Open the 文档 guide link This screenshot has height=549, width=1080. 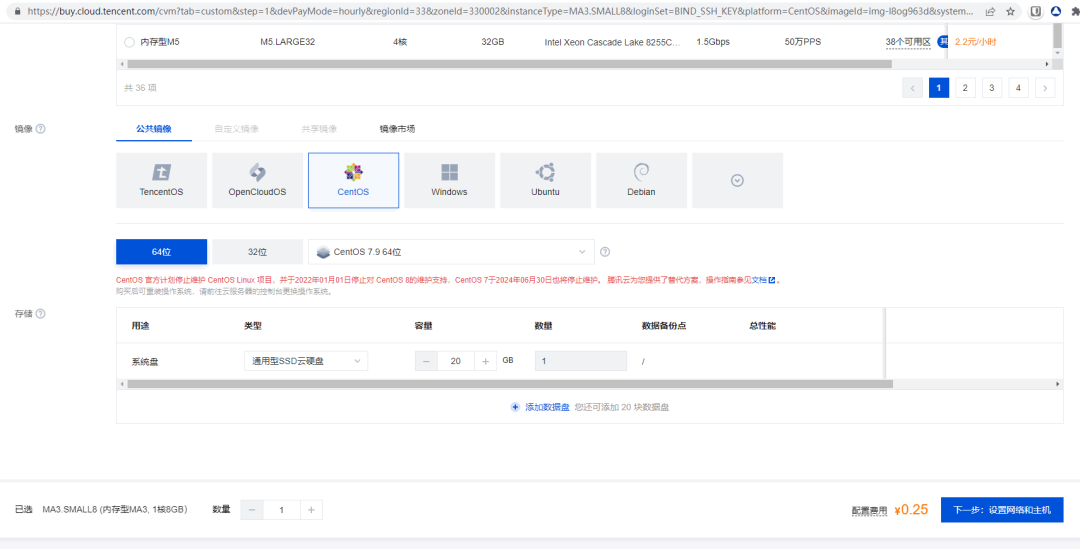pos(758,280)
